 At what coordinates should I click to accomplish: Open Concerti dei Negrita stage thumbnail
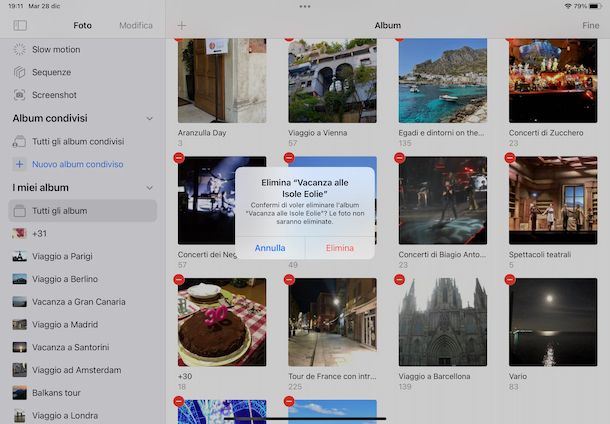(x=206, y=200)
